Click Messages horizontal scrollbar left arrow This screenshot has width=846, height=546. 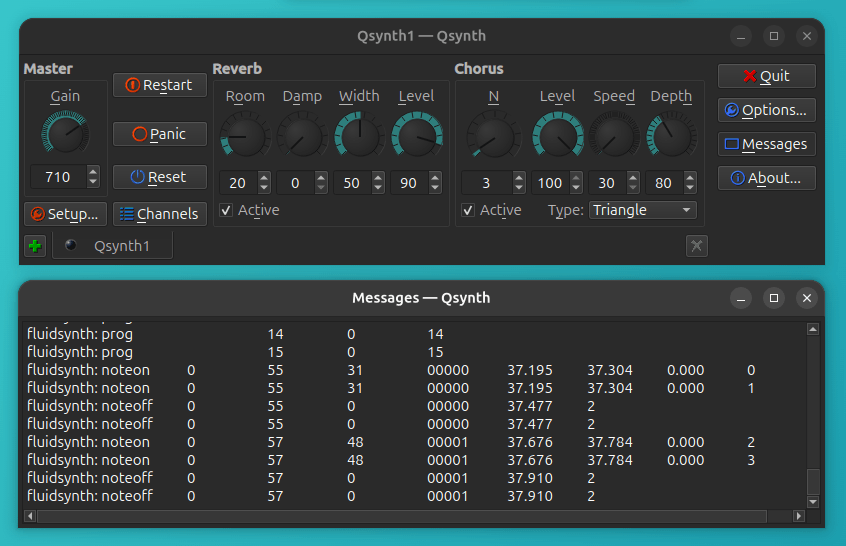click(30, 516)
